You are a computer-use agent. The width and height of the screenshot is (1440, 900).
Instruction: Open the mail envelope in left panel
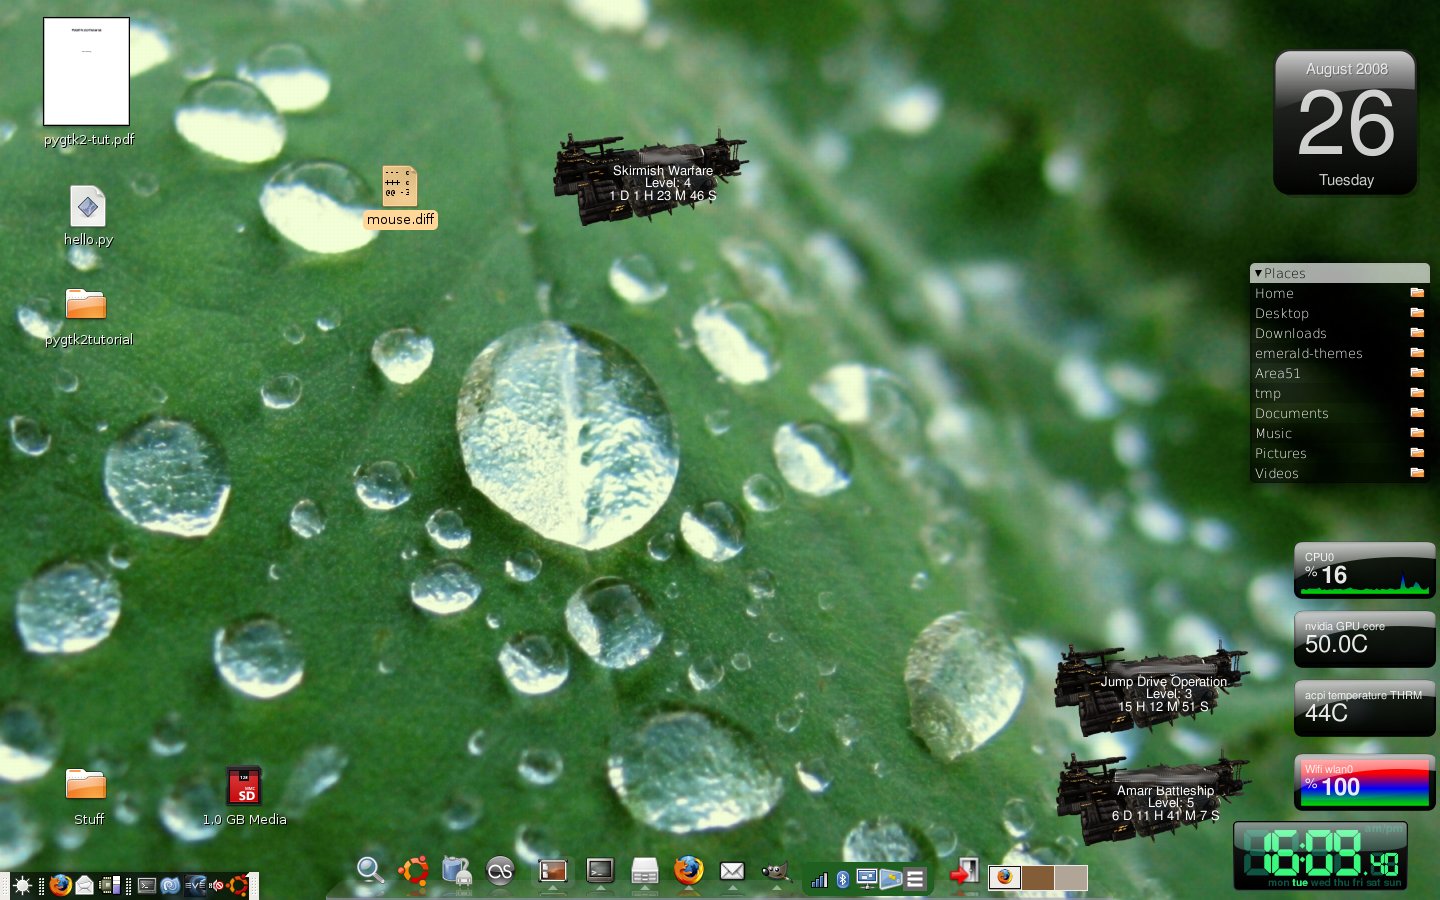click(85, 885)
